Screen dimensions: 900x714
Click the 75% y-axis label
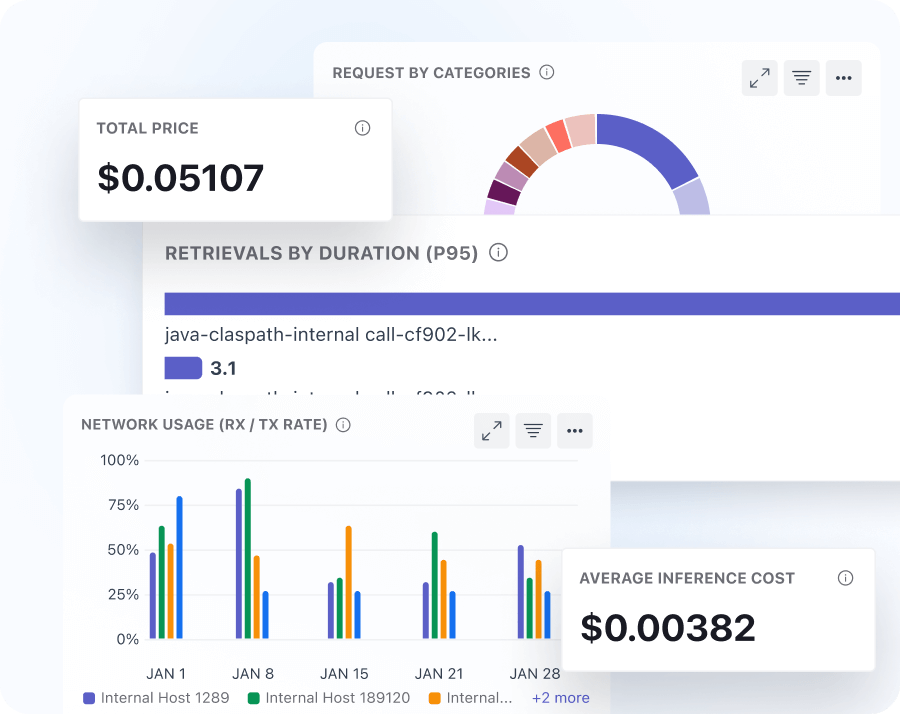123,505
